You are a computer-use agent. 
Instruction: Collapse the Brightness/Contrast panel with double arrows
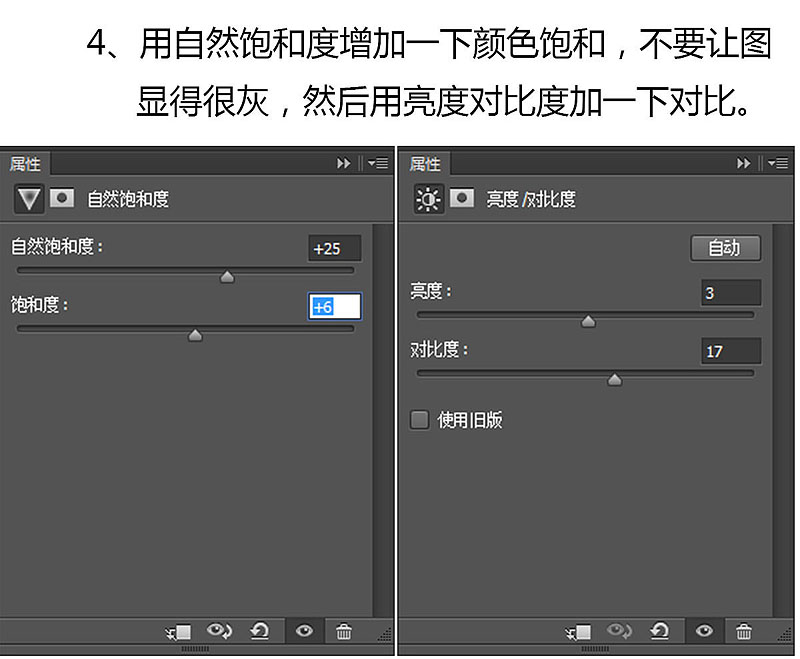point(743,163)
